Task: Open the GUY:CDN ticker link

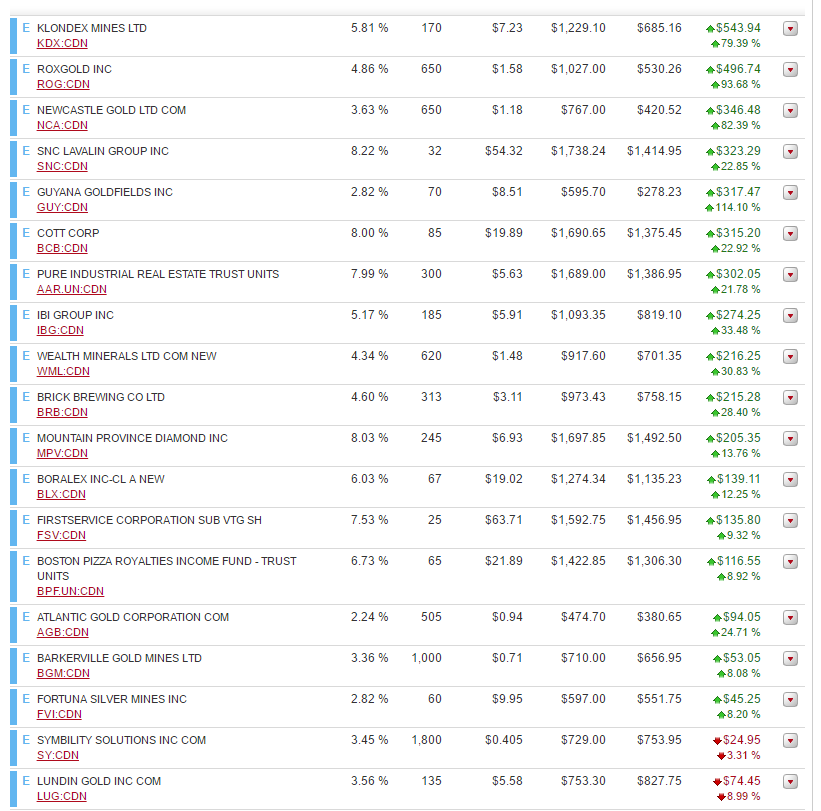Action: click(62, 207)
